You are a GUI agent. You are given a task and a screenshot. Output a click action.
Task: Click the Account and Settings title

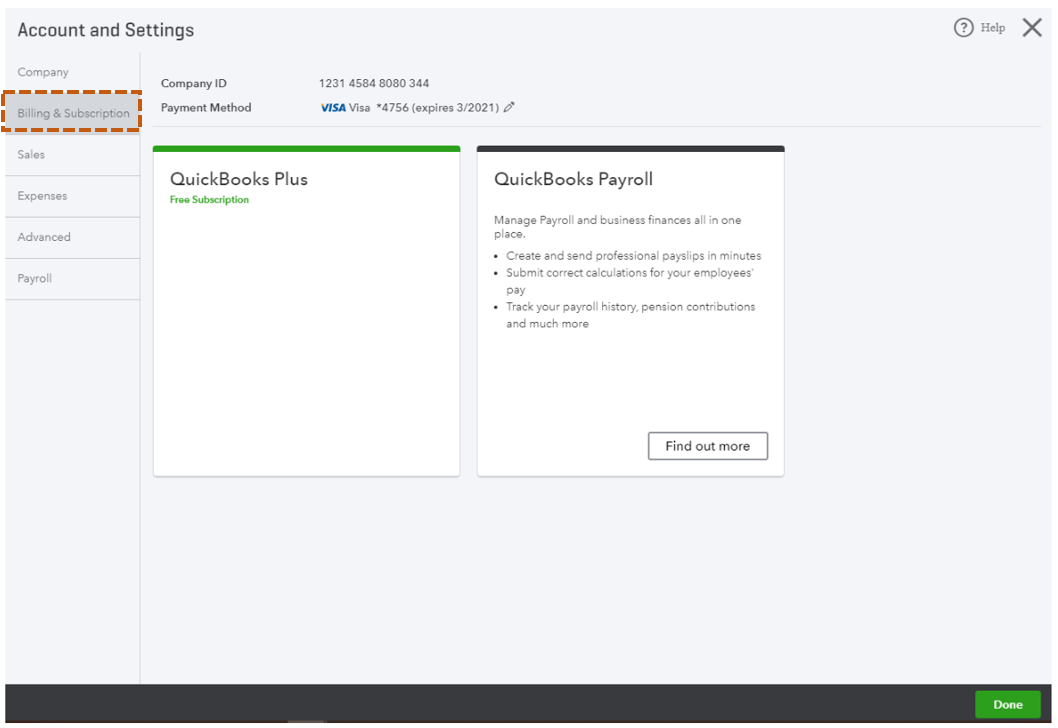[106, 30]
